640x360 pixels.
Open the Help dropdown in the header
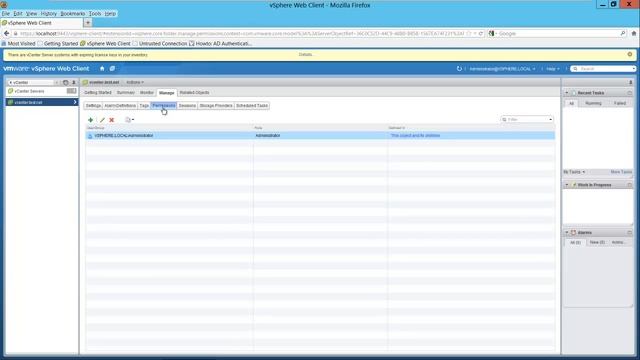click(553, 69)
